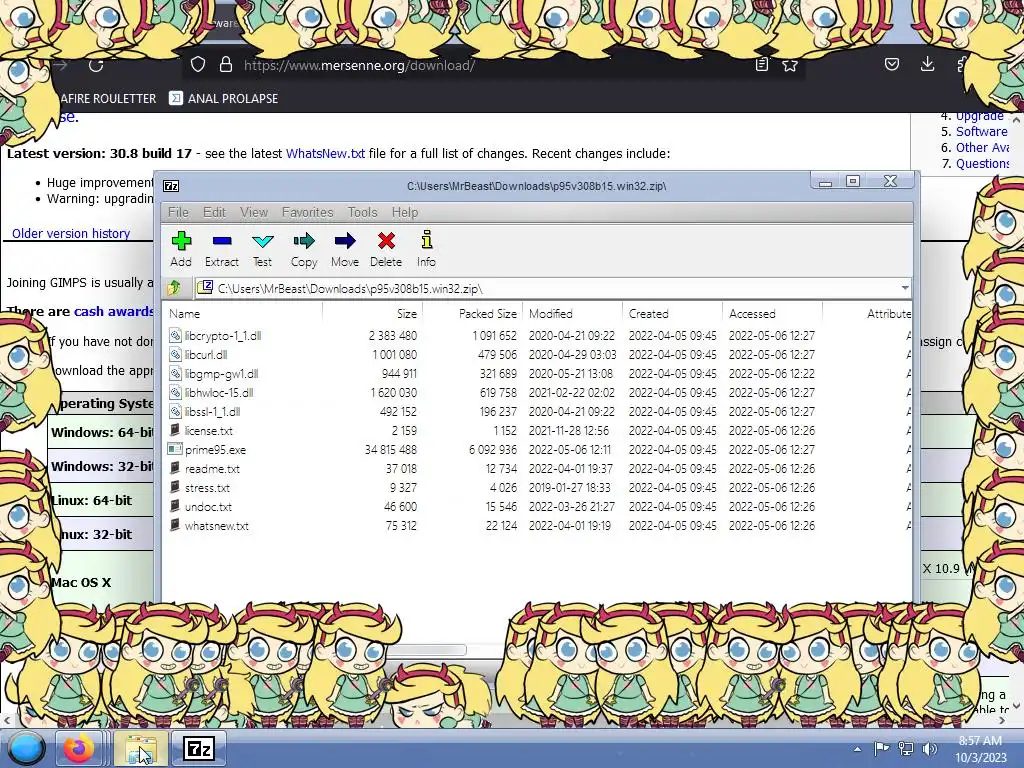Open the Help menu in 7-Zip

tap(405, 212)
